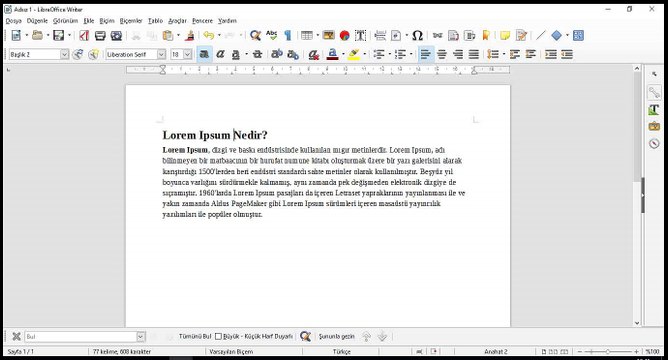Insert a table icon

307,35
